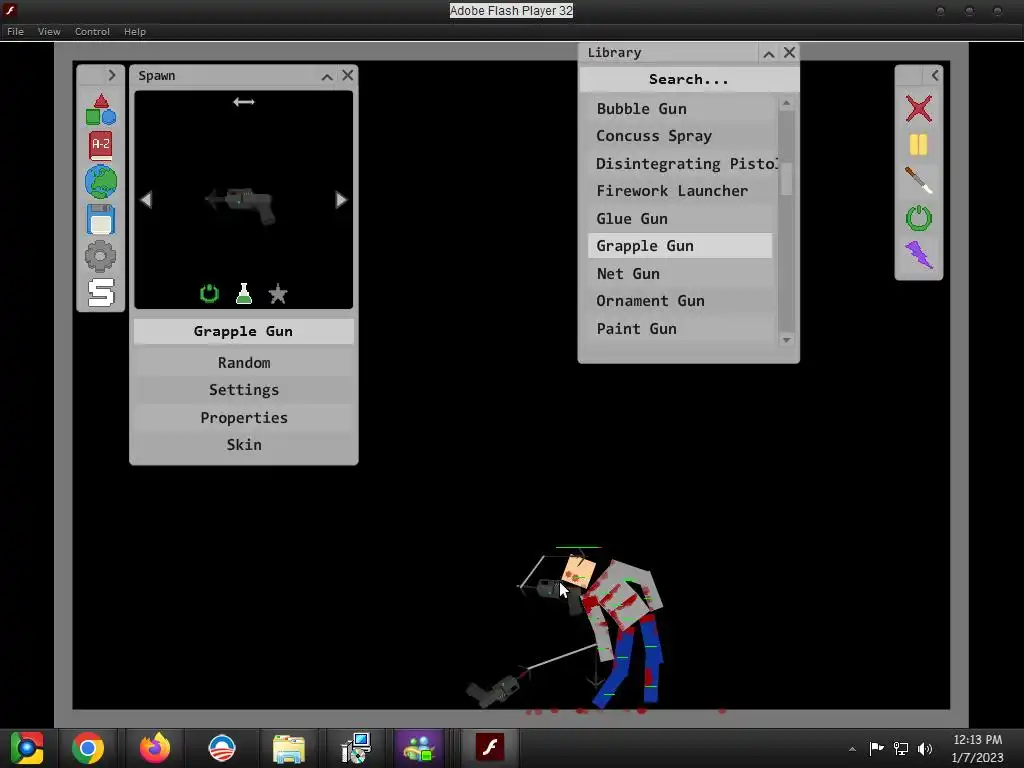This screenshot has width=1024, height=768.
Task: Click the ragdoll's head
Action: pos(579,571)
